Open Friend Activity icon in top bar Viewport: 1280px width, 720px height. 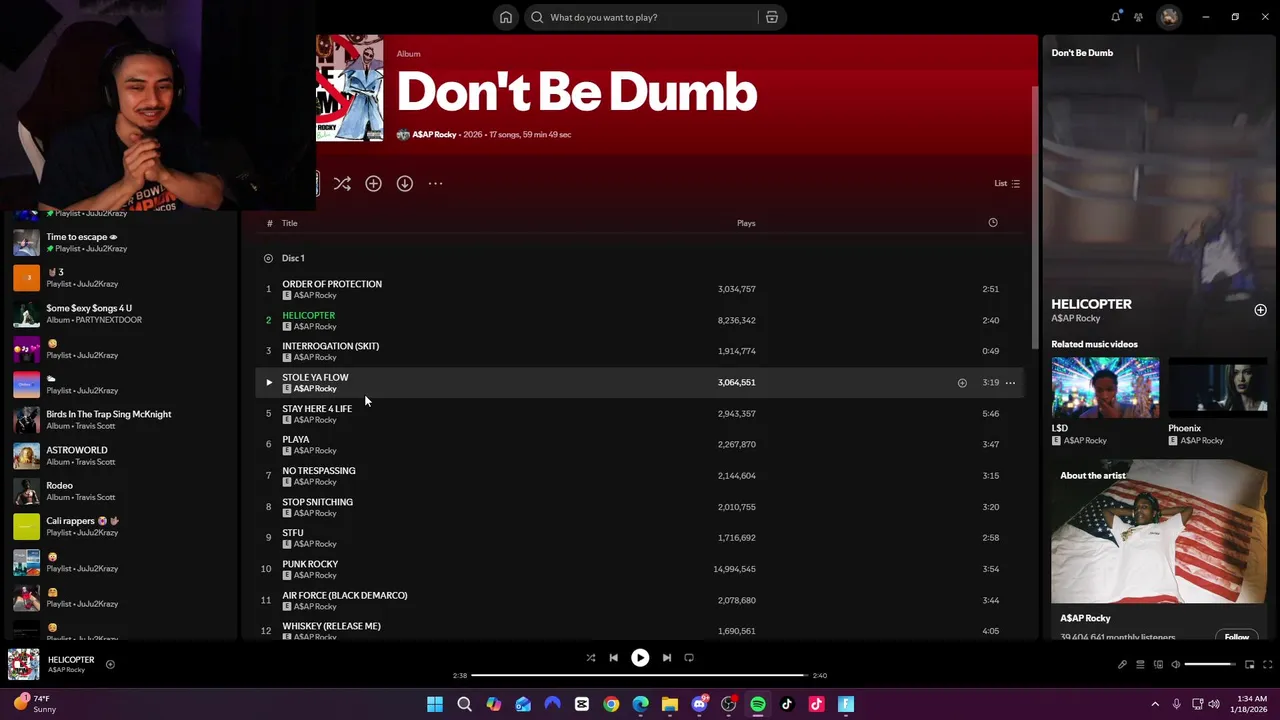click(1138, 17)
